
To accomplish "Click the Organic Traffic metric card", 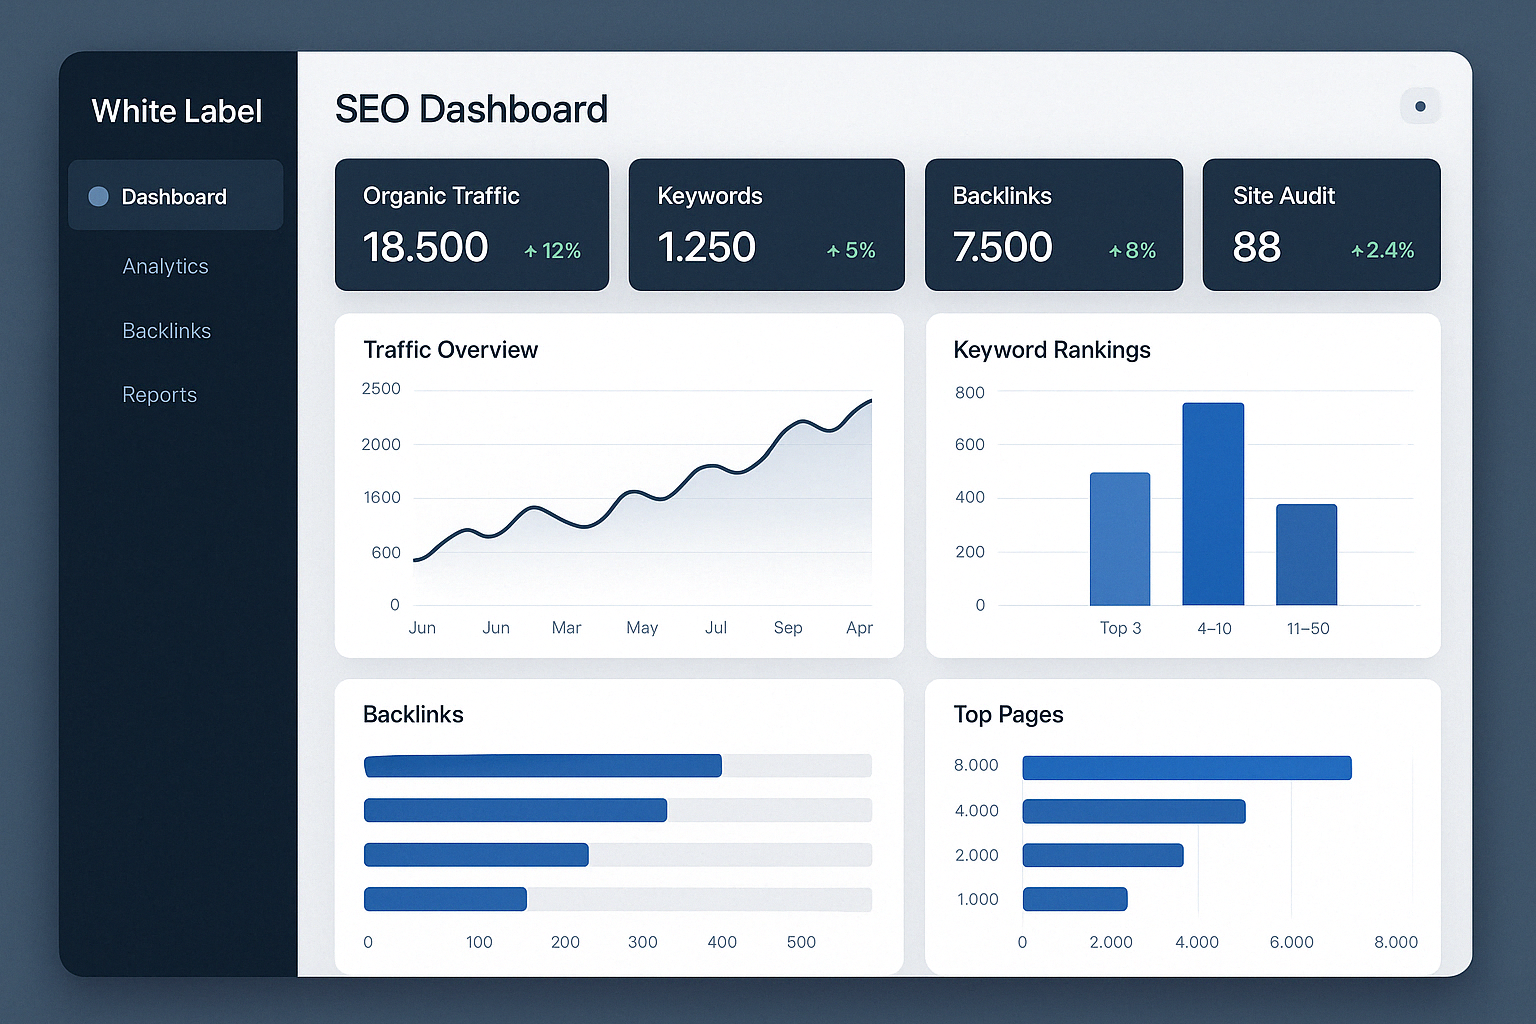I will coord(471,224).
